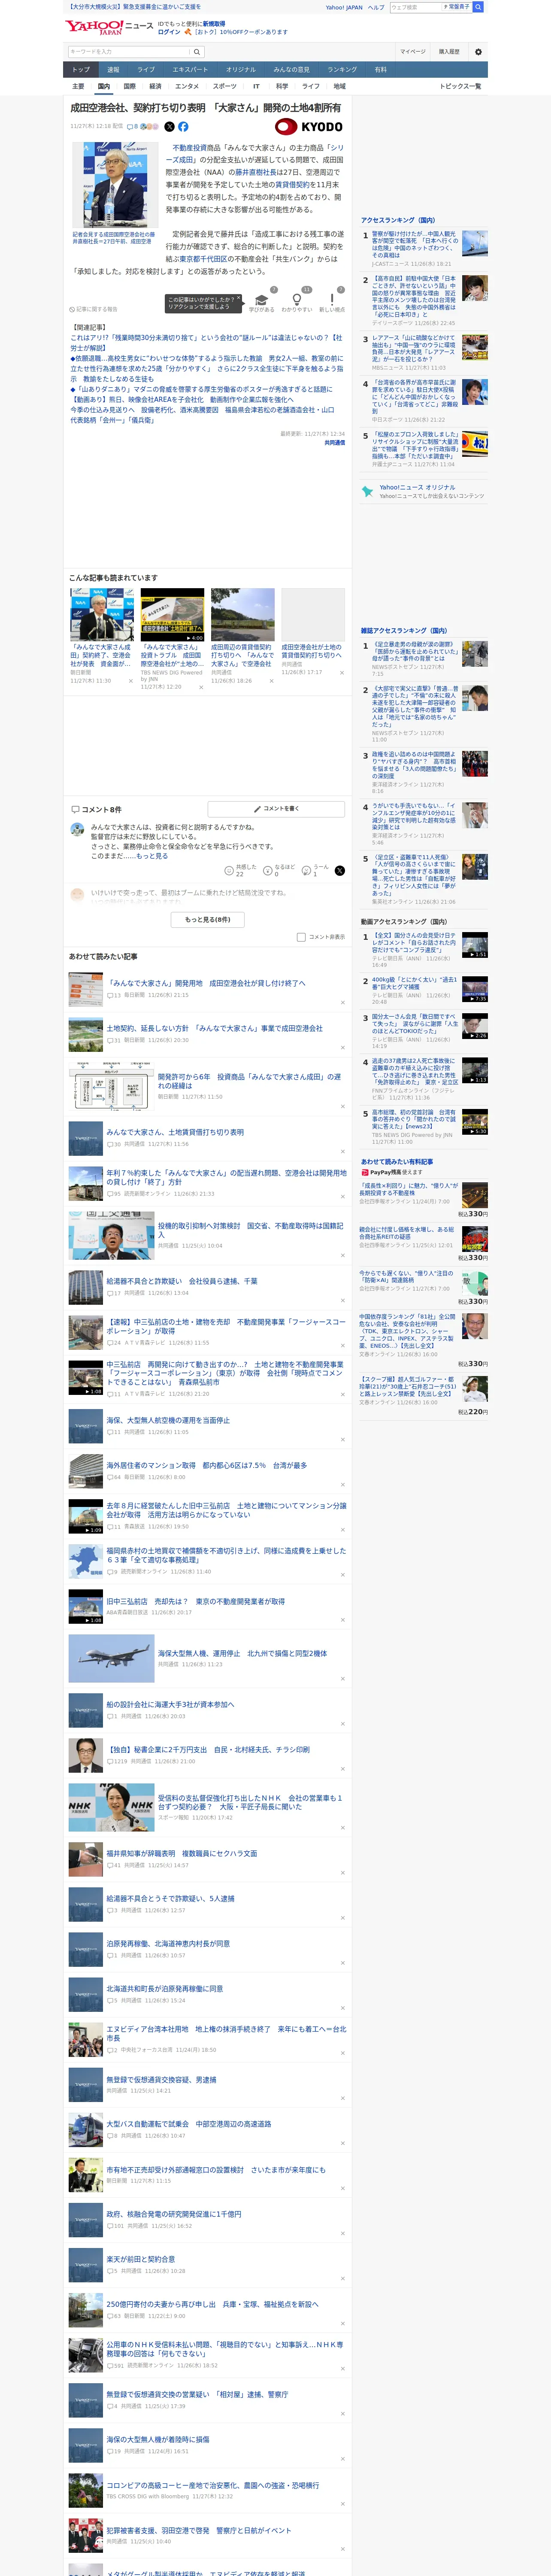
Task: Open 購入履歴 link
Action: click(x=449, y=52)
